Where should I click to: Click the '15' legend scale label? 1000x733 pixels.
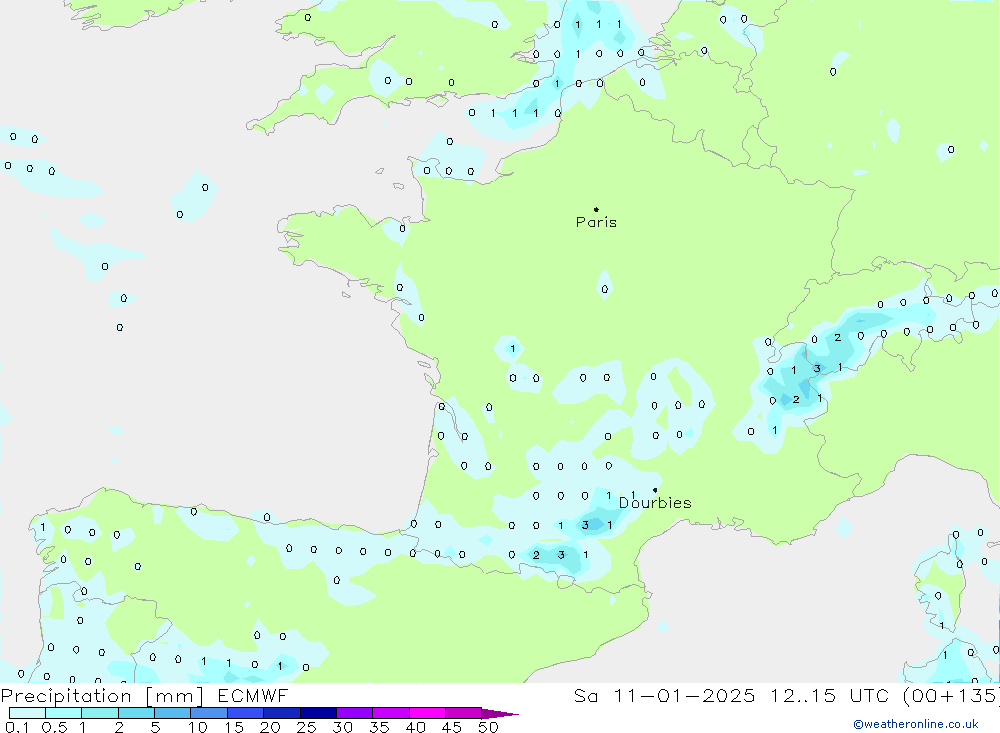coord(234,727)
